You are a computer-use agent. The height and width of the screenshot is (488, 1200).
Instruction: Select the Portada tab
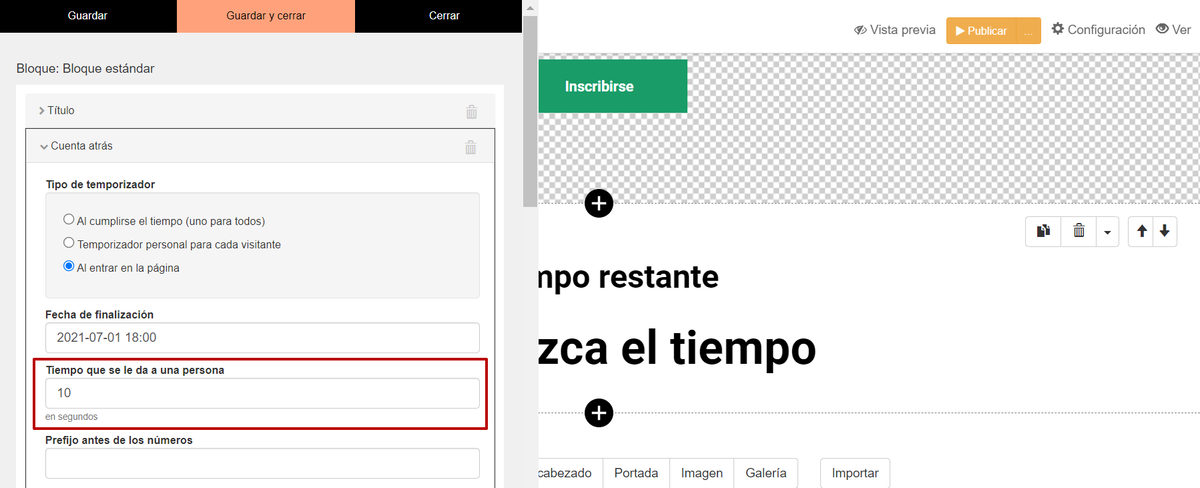(x=636, y=473)
